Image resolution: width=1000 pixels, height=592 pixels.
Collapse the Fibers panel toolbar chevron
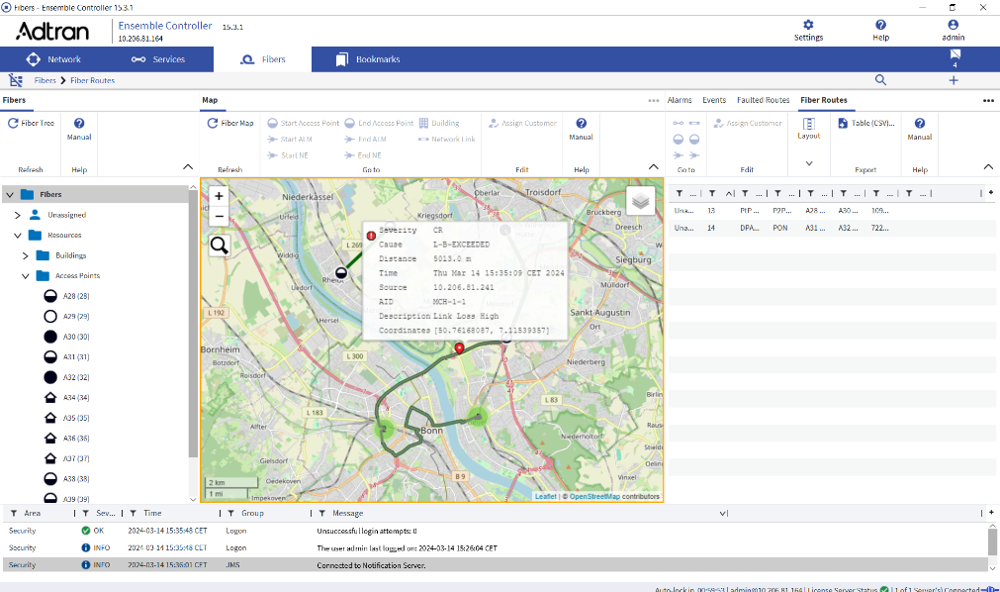[x=188, y=166]
